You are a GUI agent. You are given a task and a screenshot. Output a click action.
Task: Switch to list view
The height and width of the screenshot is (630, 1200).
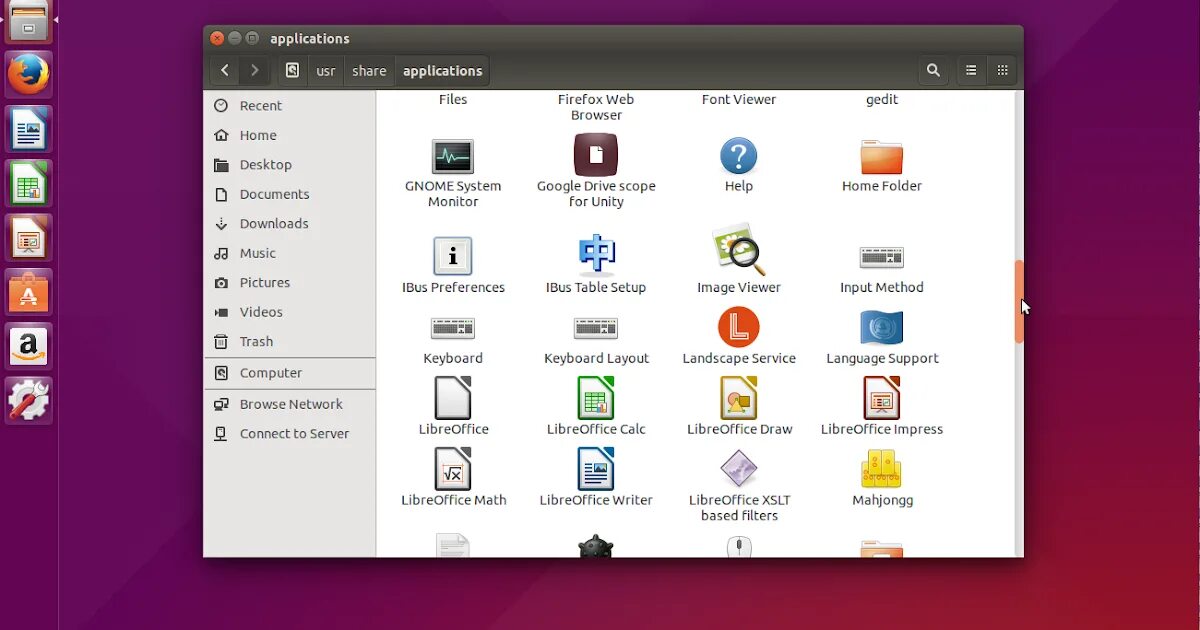(970, 70)
